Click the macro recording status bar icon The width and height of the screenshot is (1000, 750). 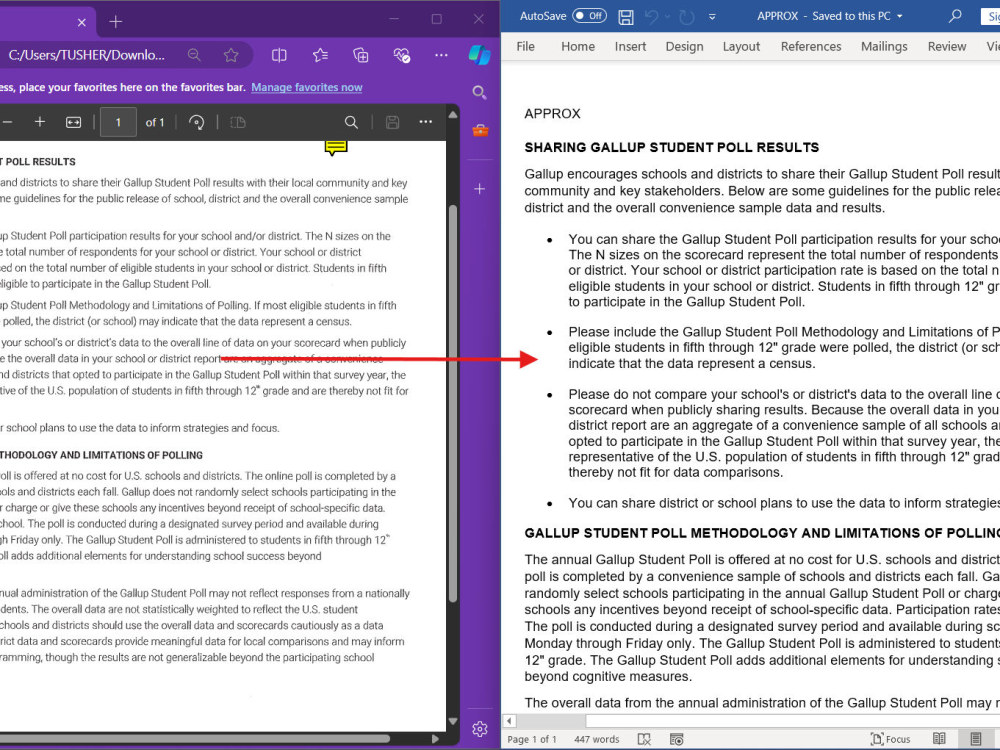(x=677, y=739)
